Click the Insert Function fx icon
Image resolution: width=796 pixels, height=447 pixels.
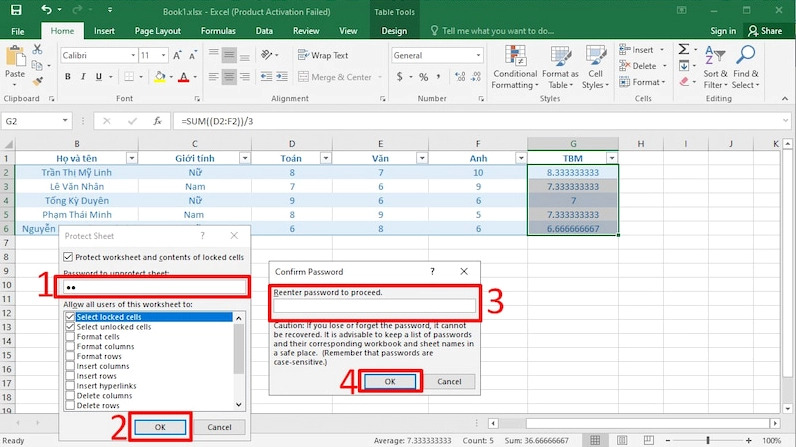pos(157,121)
